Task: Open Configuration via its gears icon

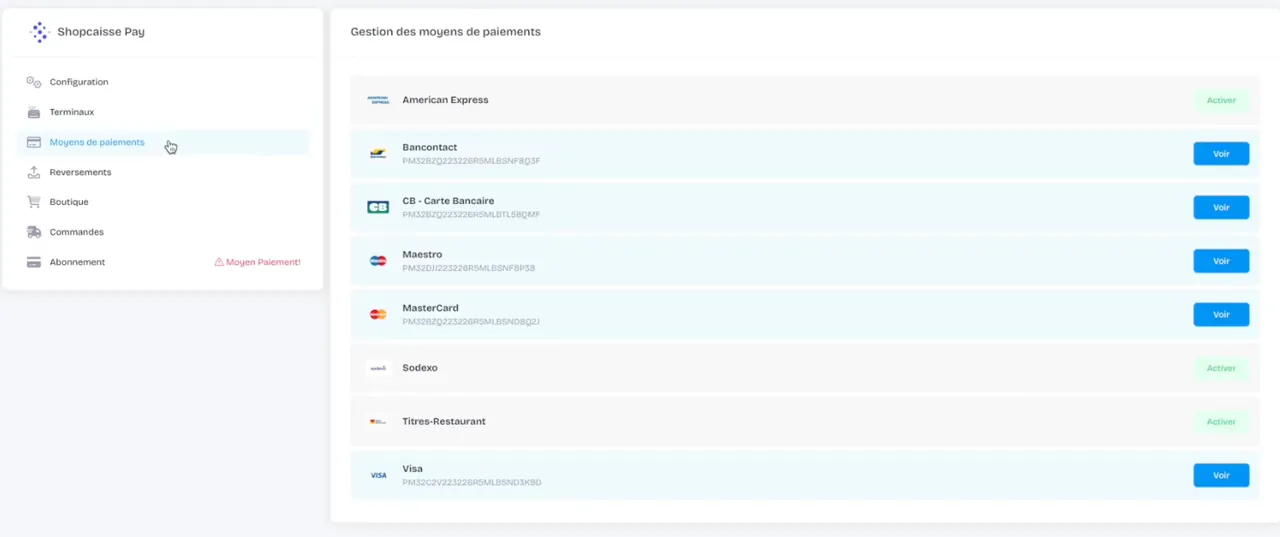Action: (x=34, y=82)
